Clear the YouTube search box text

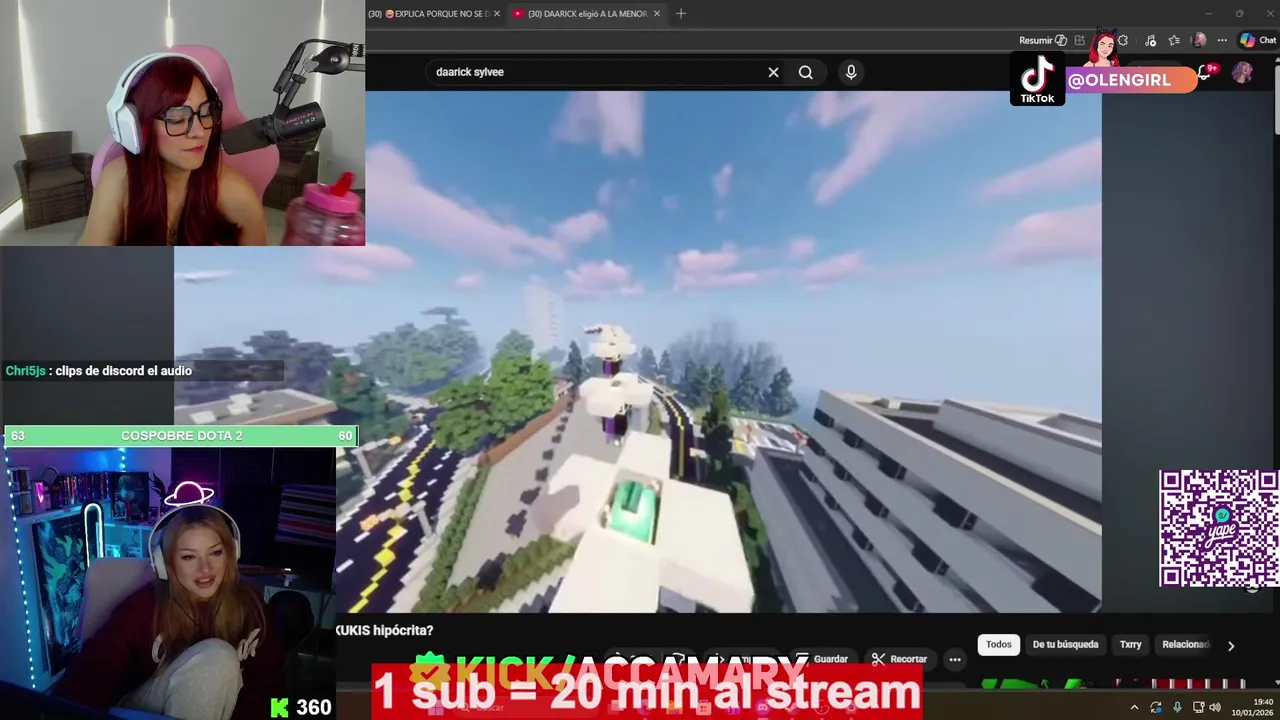click(773, 72)
